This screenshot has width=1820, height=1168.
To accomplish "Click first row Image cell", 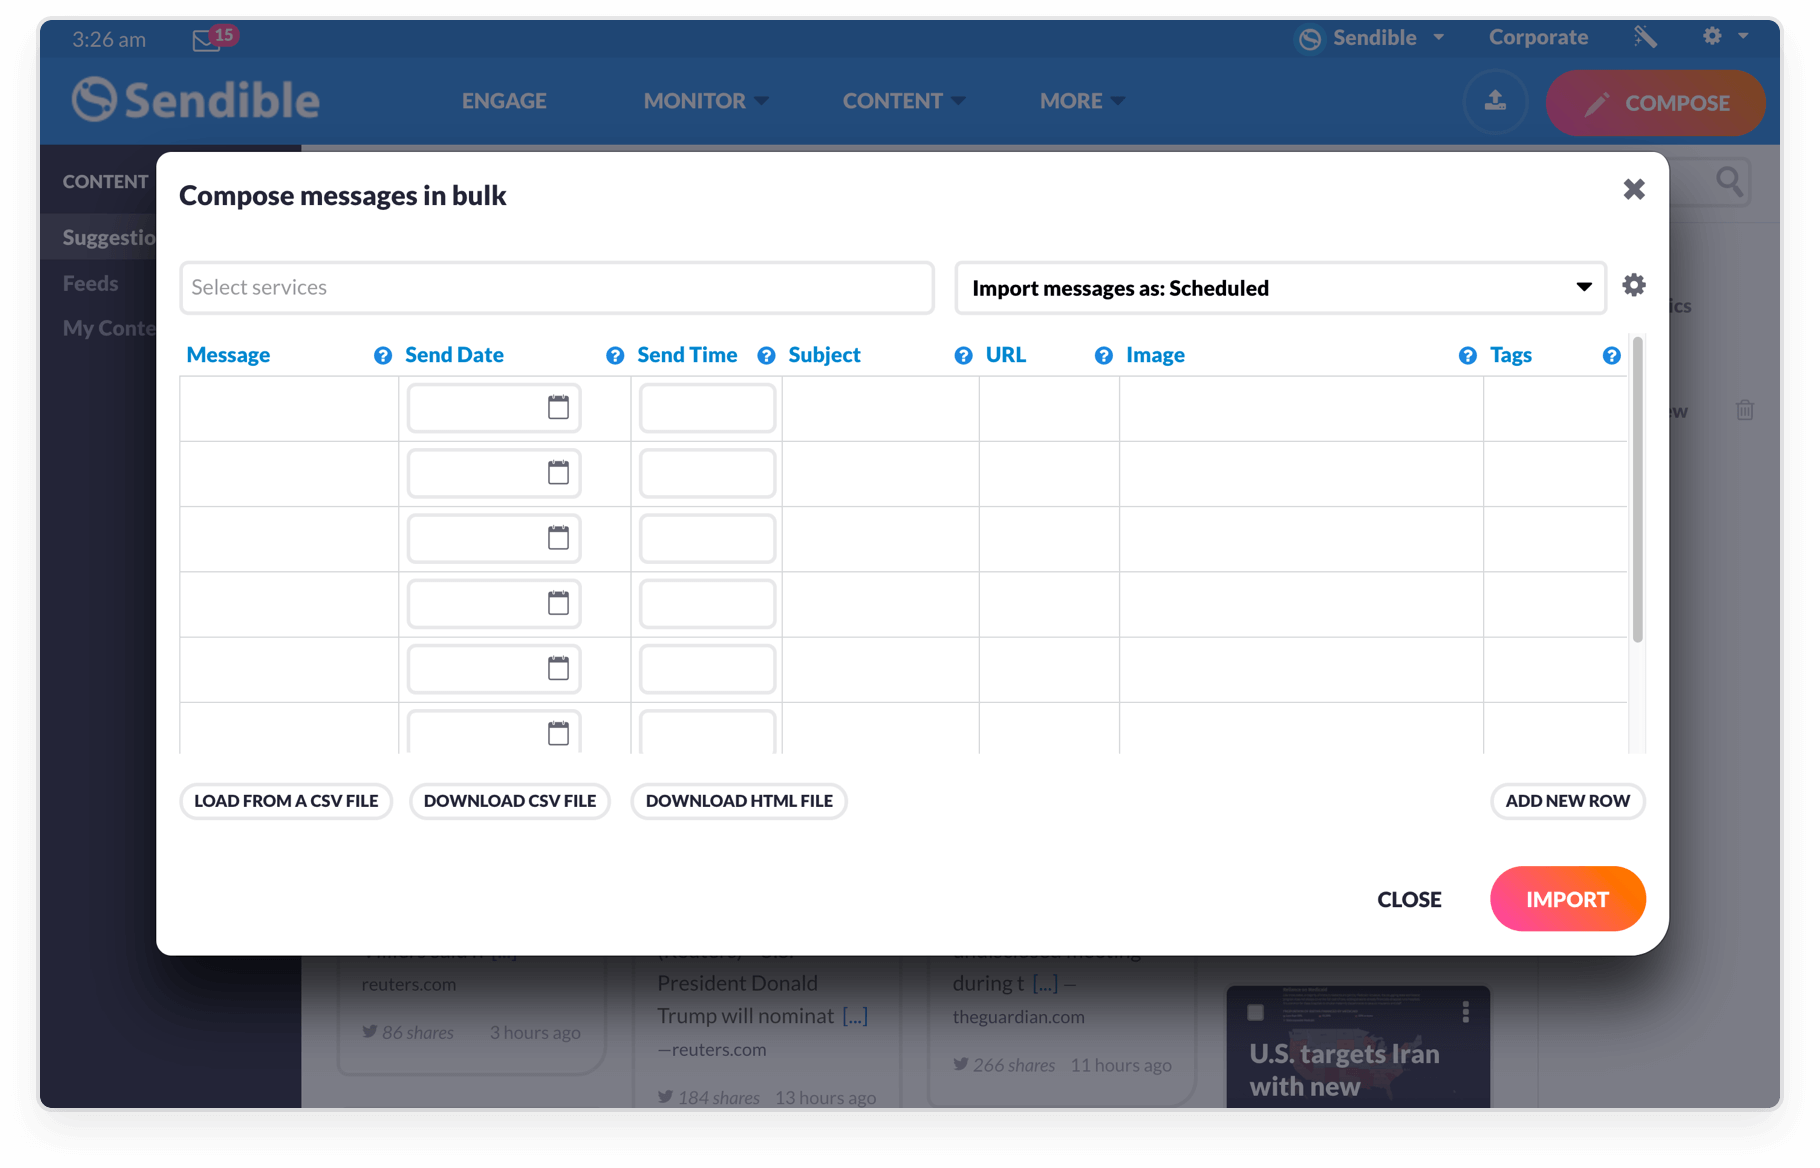I will click(x=1301, y=409).
